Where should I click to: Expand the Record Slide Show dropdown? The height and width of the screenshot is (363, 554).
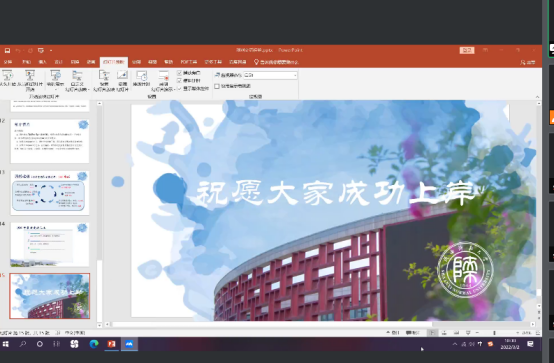(x=163, y=81)
